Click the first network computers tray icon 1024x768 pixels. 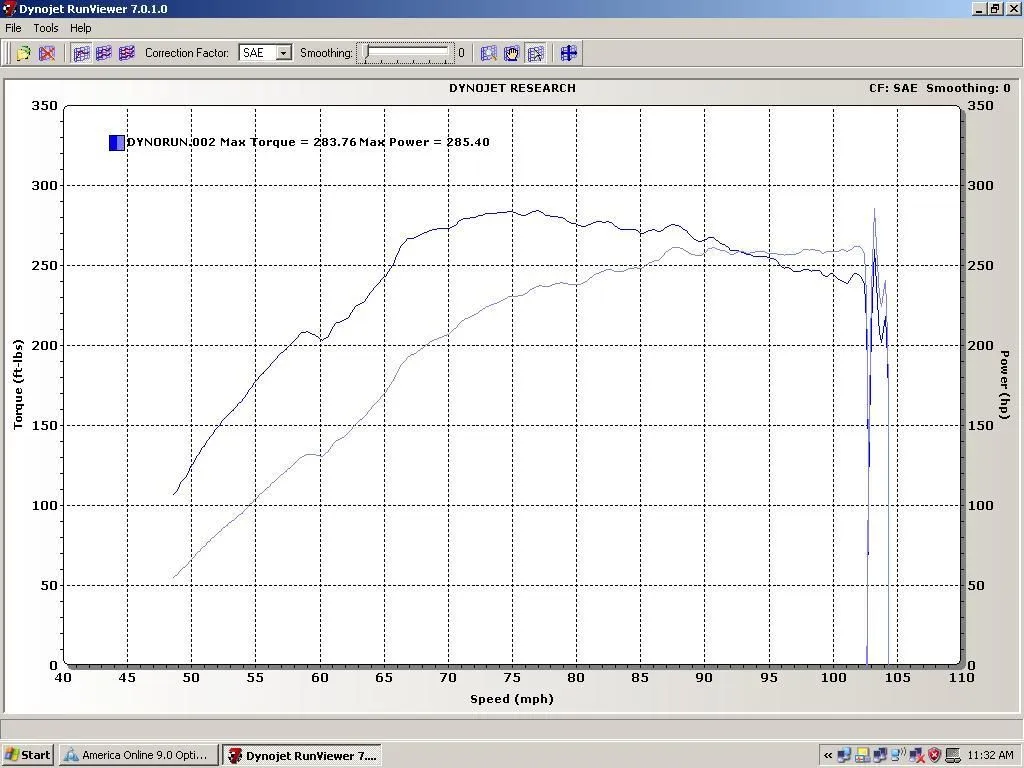844,756
